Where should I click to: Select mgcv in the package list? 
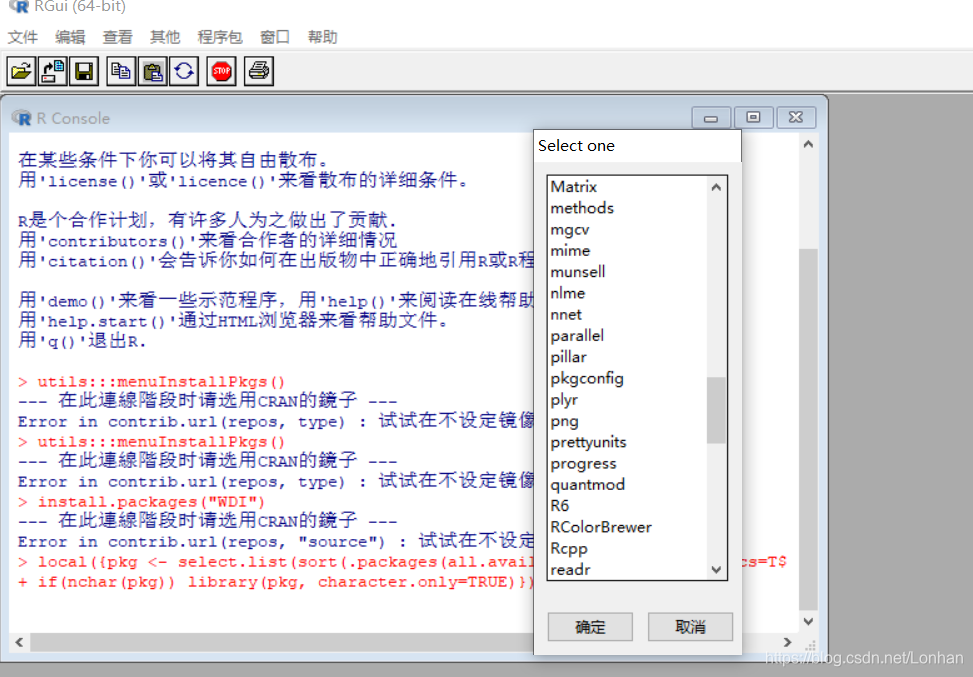pyautogui.click(x=627, y=230)
